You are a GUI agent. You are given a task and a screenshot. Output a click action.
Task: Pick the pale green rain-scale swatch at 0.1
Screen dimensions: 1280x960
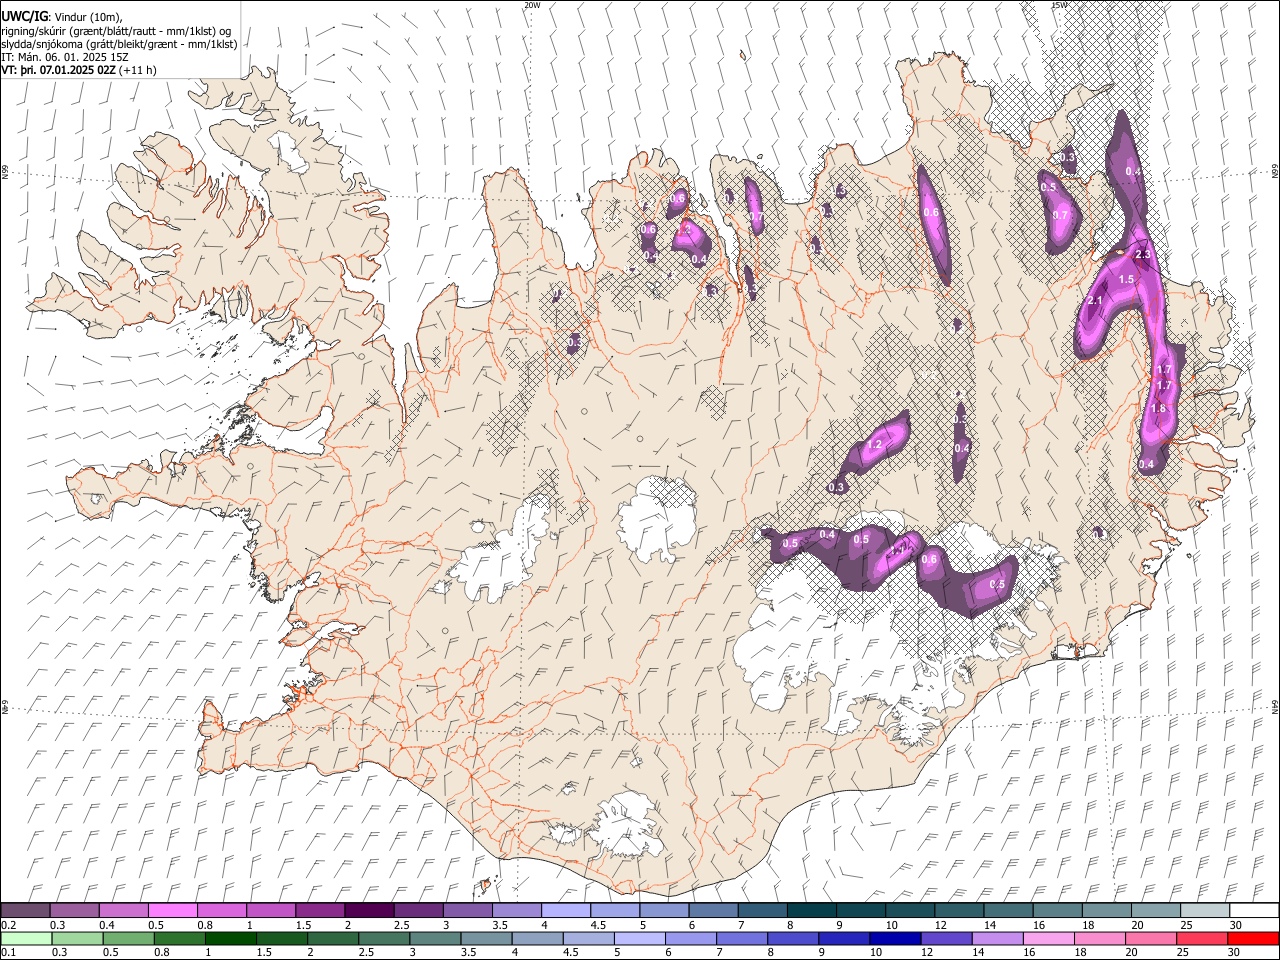26,939
